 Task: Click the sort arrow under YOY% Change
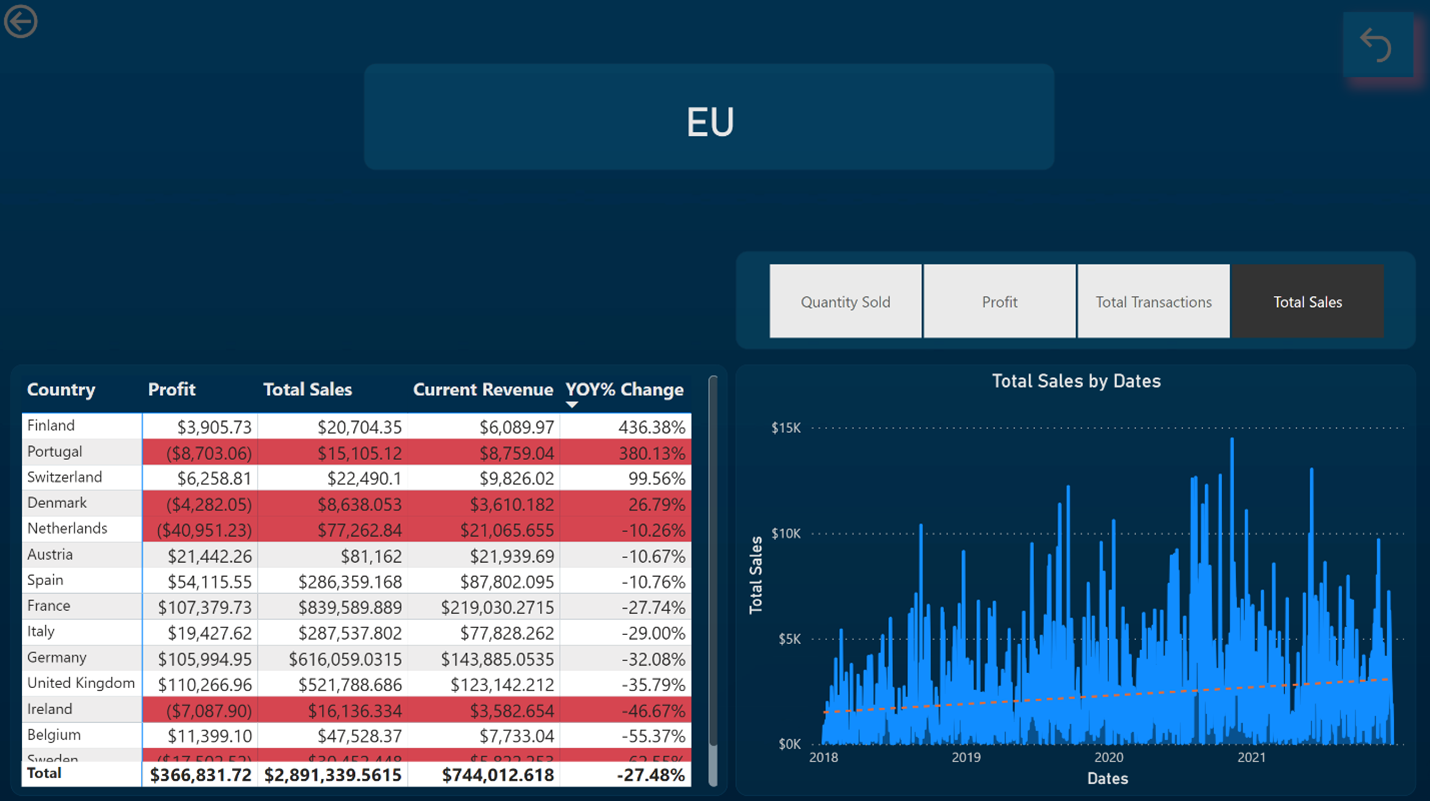click(x=572, y=405)
